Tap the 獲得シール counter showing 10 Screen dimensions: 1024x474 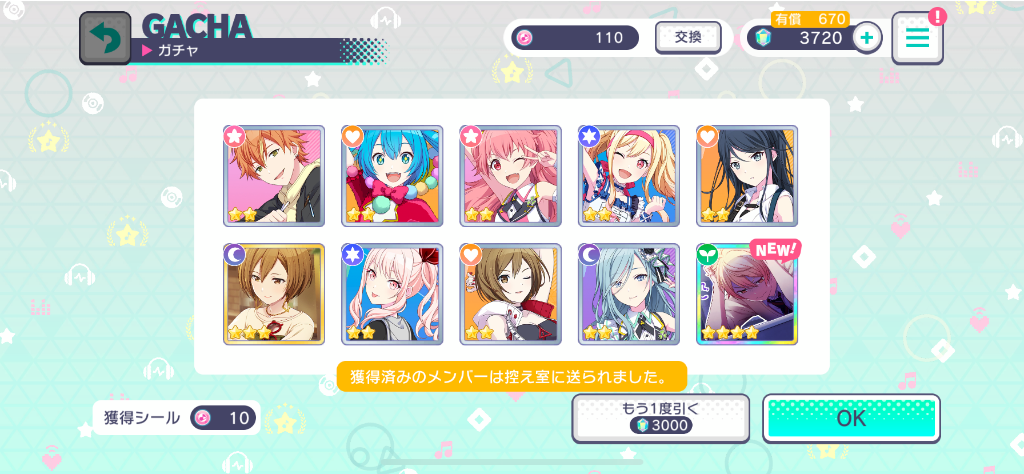pos(177,418)
